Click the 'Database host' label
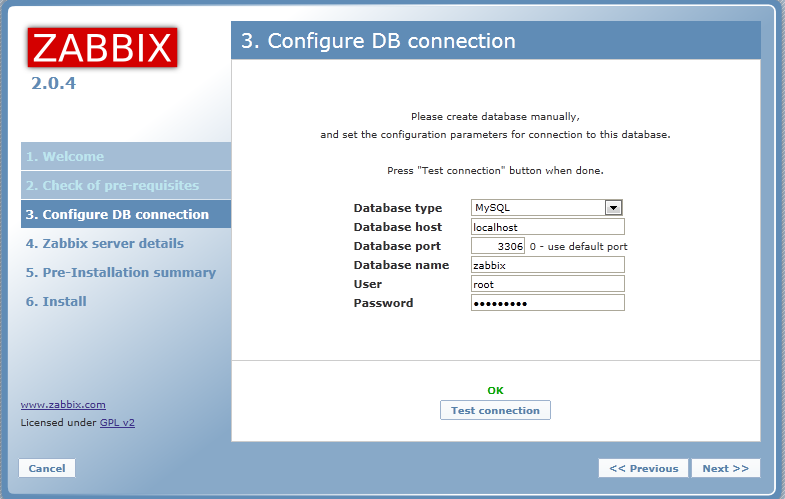Screen dimensions: 785x499 [398, 227]
